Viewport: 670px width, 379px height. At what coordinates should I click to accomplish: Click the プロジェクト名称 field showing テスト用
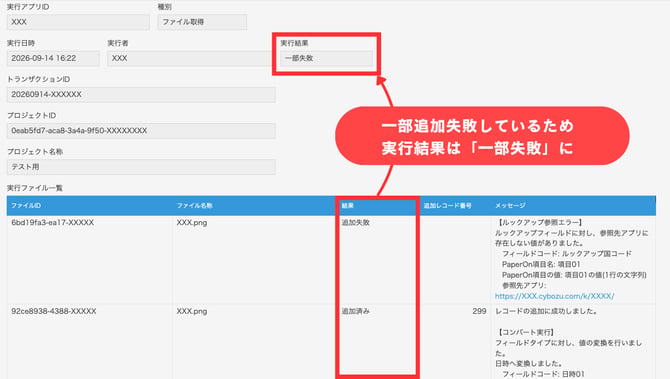141,167
